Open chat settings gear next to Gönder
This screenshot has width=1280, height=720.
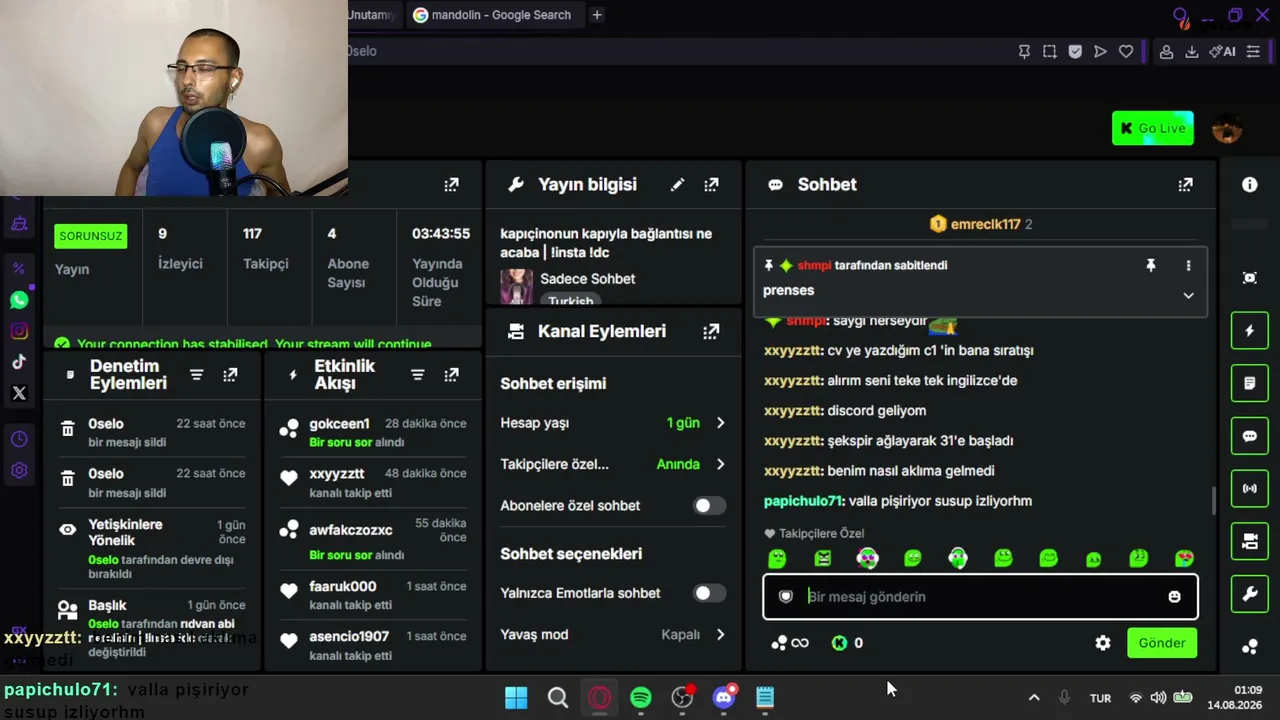1102,643
